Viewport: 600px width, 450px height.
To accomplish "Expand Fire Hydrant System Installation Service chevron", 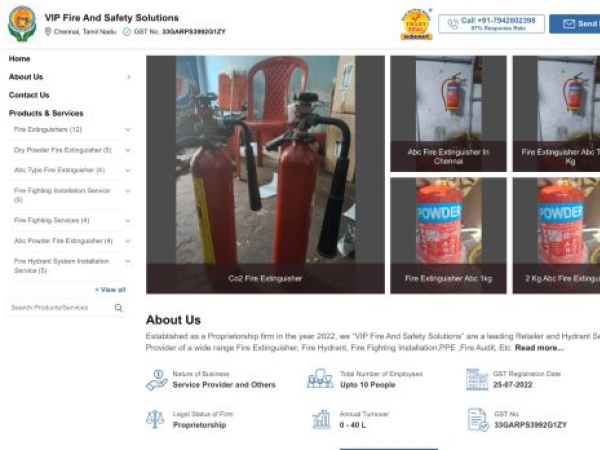I will [128, 261].
